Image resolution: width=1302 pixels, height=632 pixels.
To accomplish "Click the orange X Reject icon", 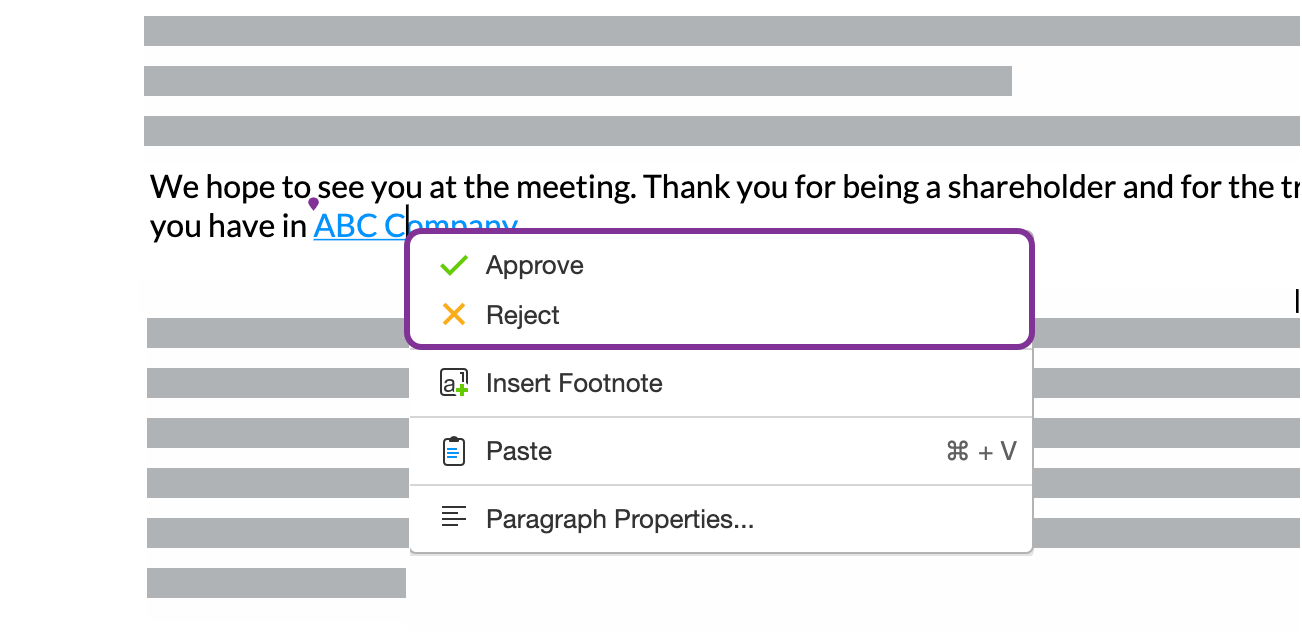I will [453, 314].
